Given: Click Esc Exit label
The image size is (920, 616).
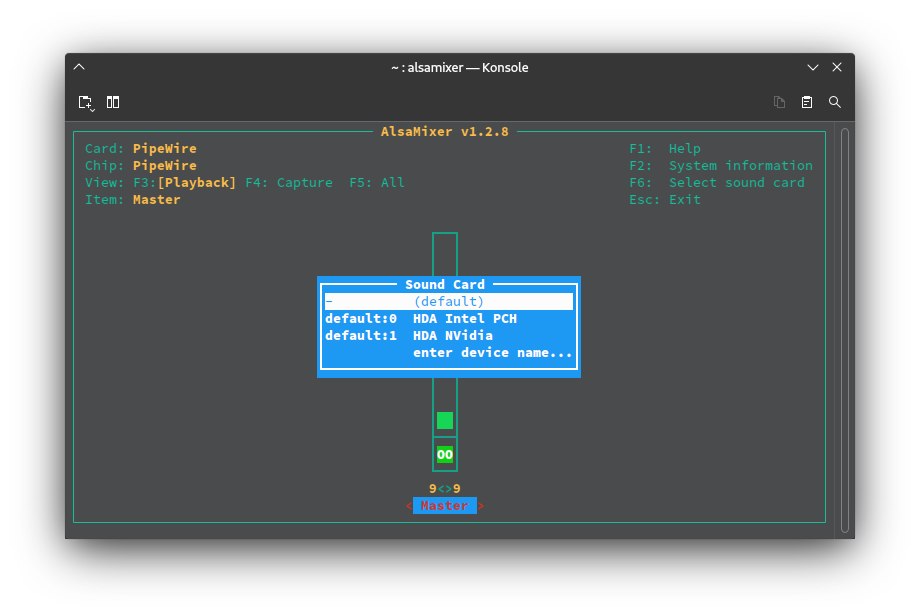Looking at the screenshot, I should coord(665,199).
